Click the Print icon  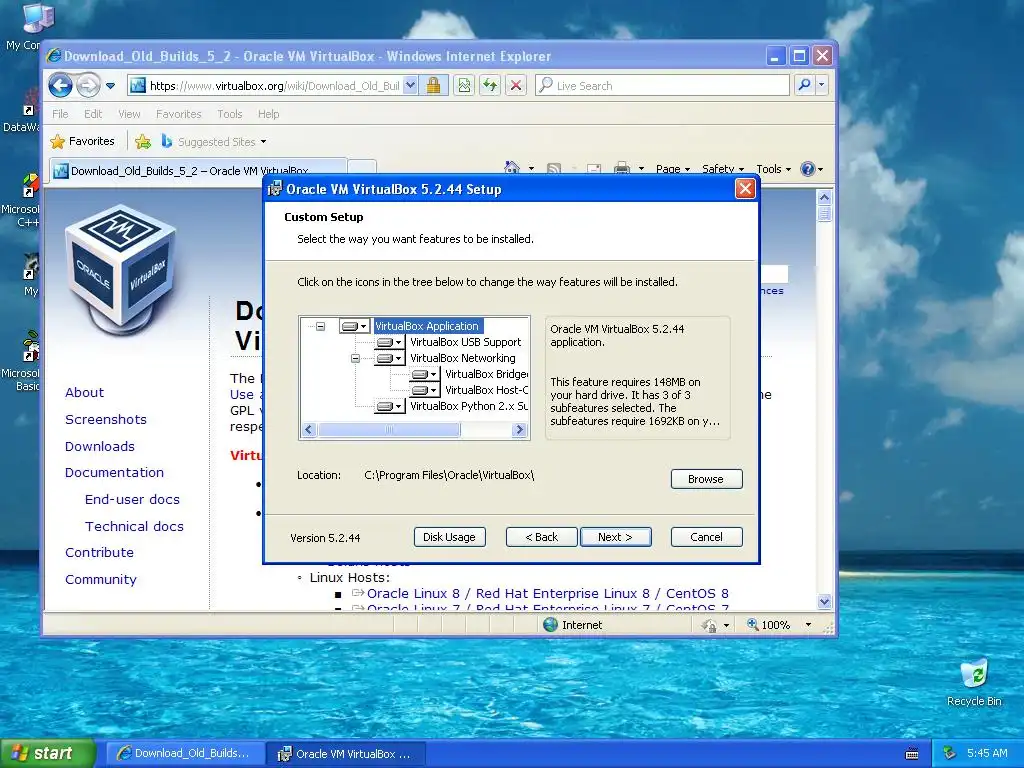[622, 168]
